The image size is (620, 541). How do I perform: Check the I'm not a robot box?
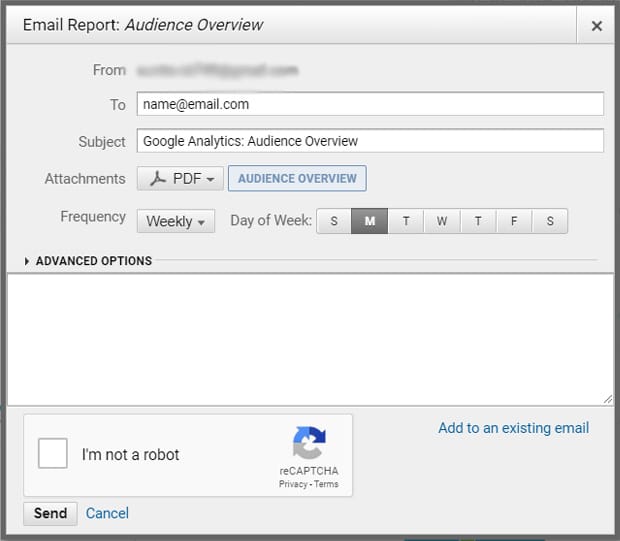click(53, 453)
